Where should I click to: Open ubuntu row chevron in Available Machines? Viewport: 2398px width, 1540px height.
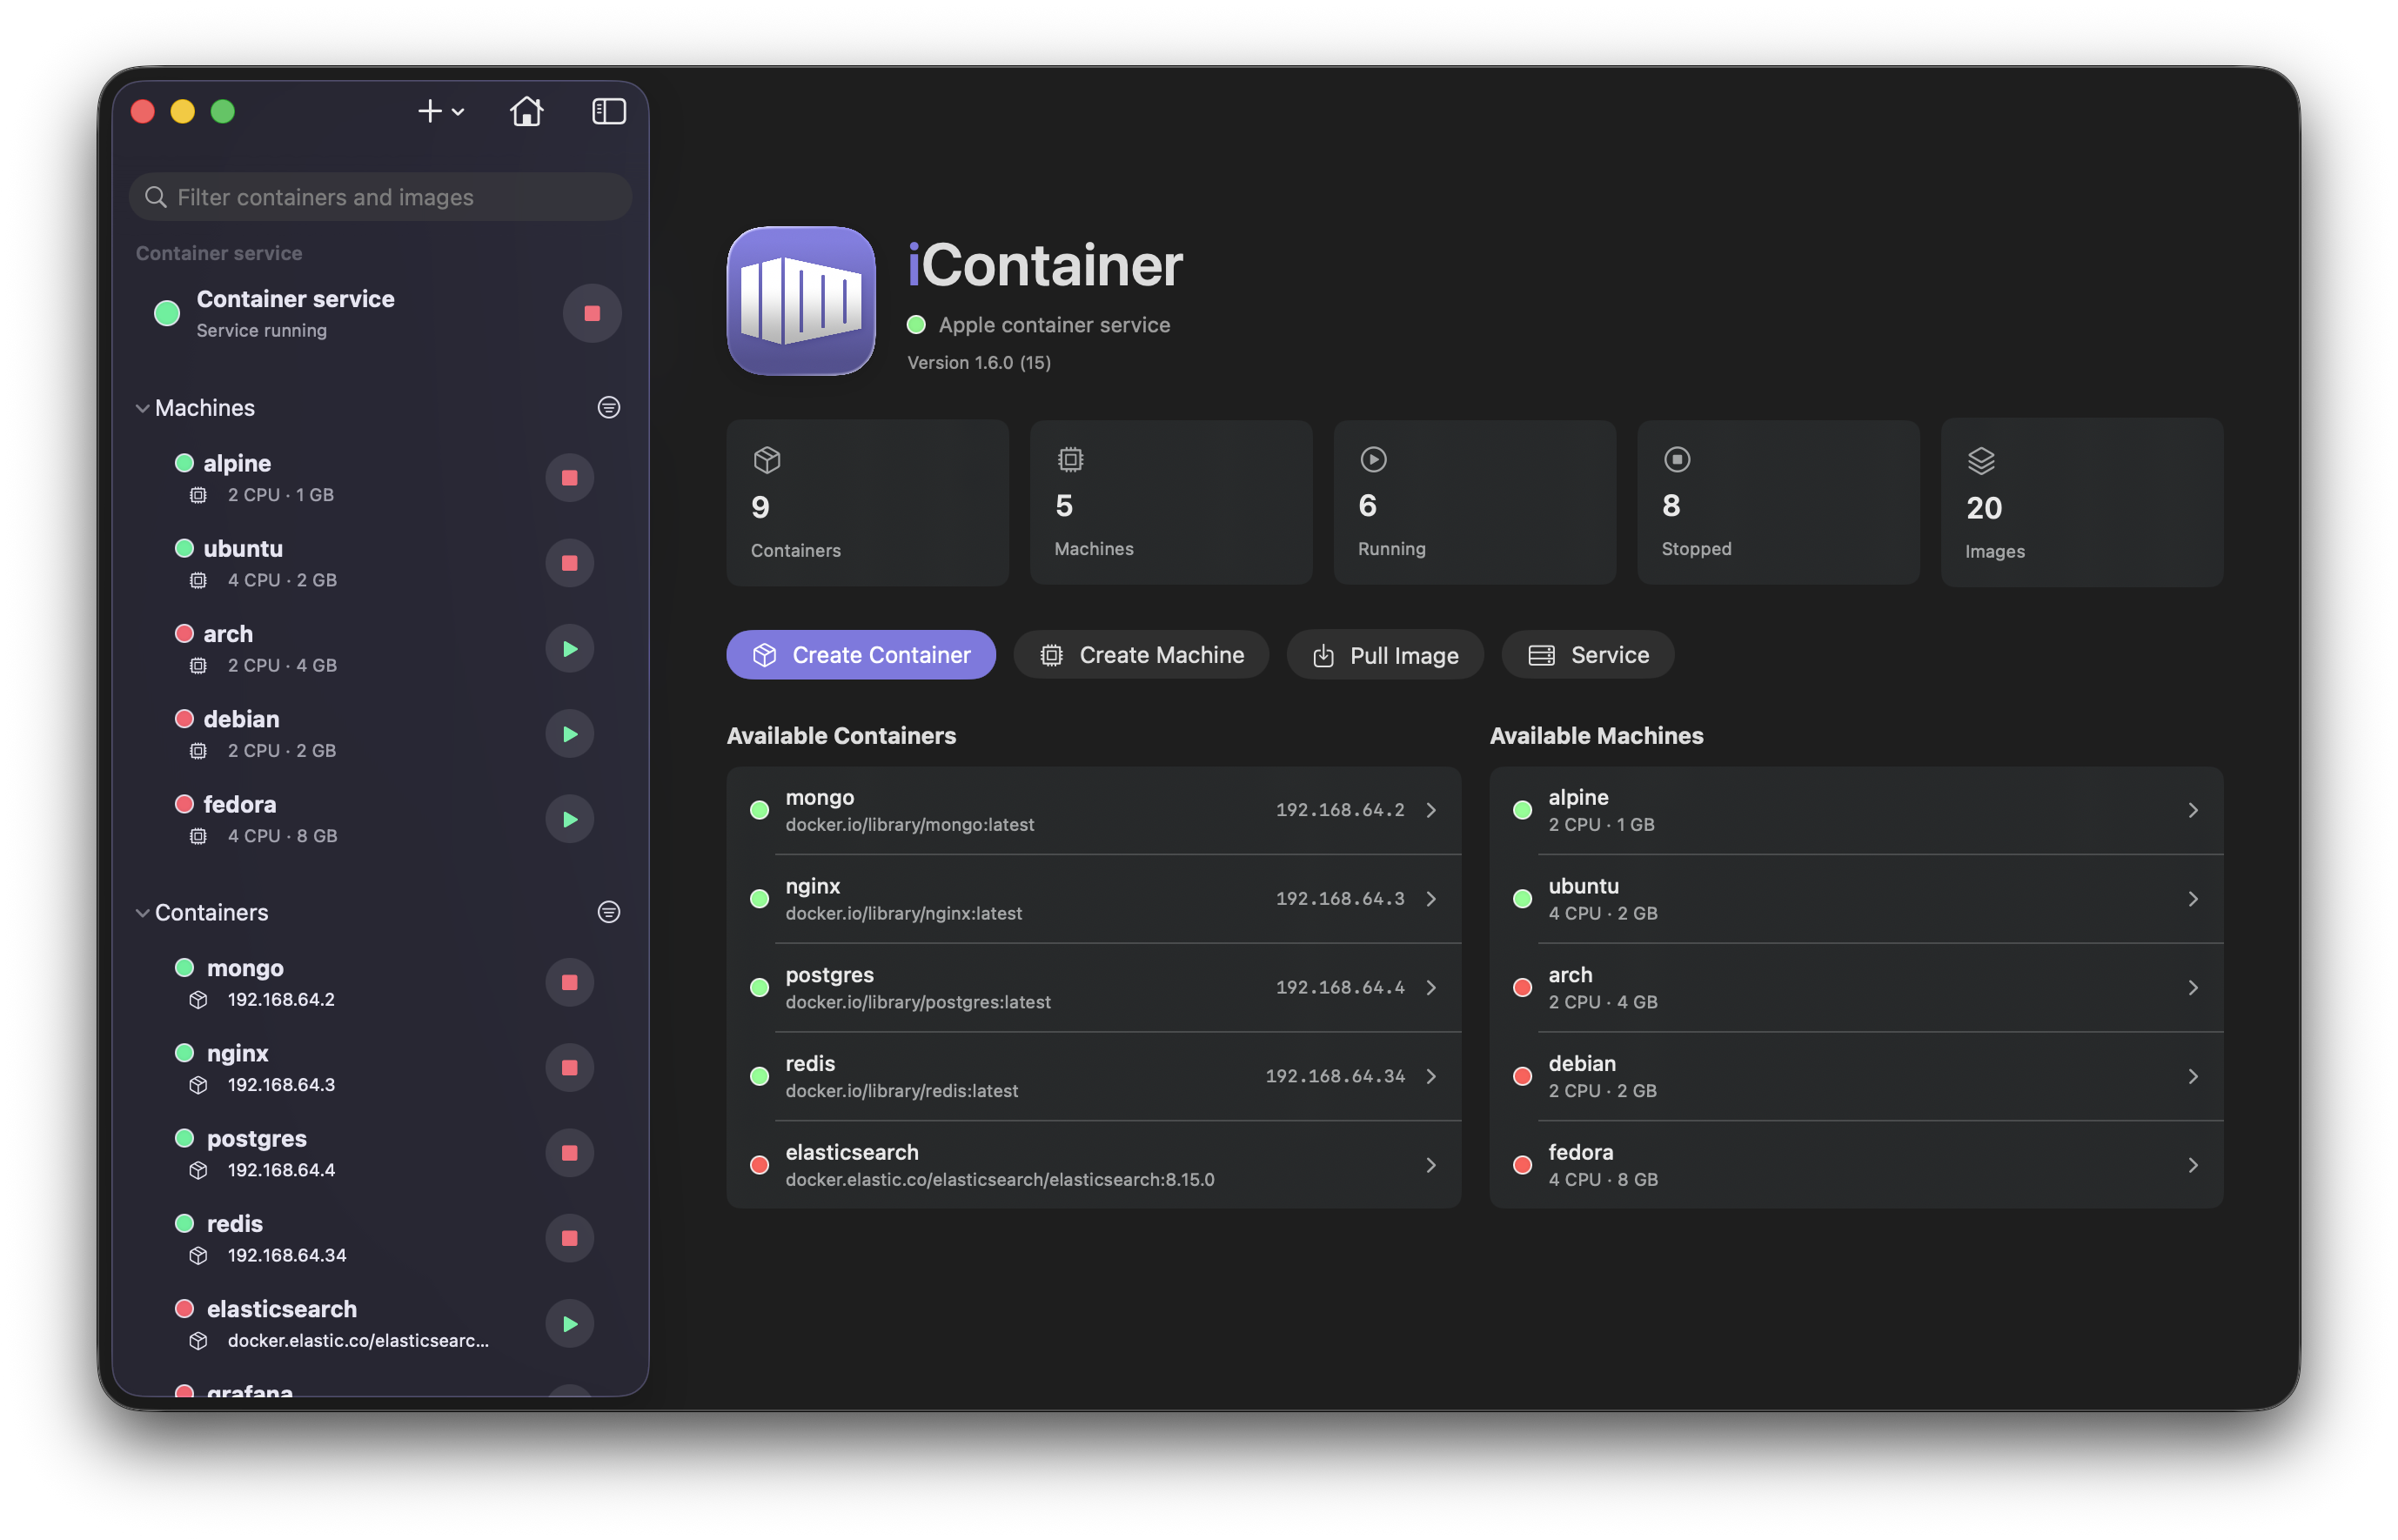tap(2192, 899)
